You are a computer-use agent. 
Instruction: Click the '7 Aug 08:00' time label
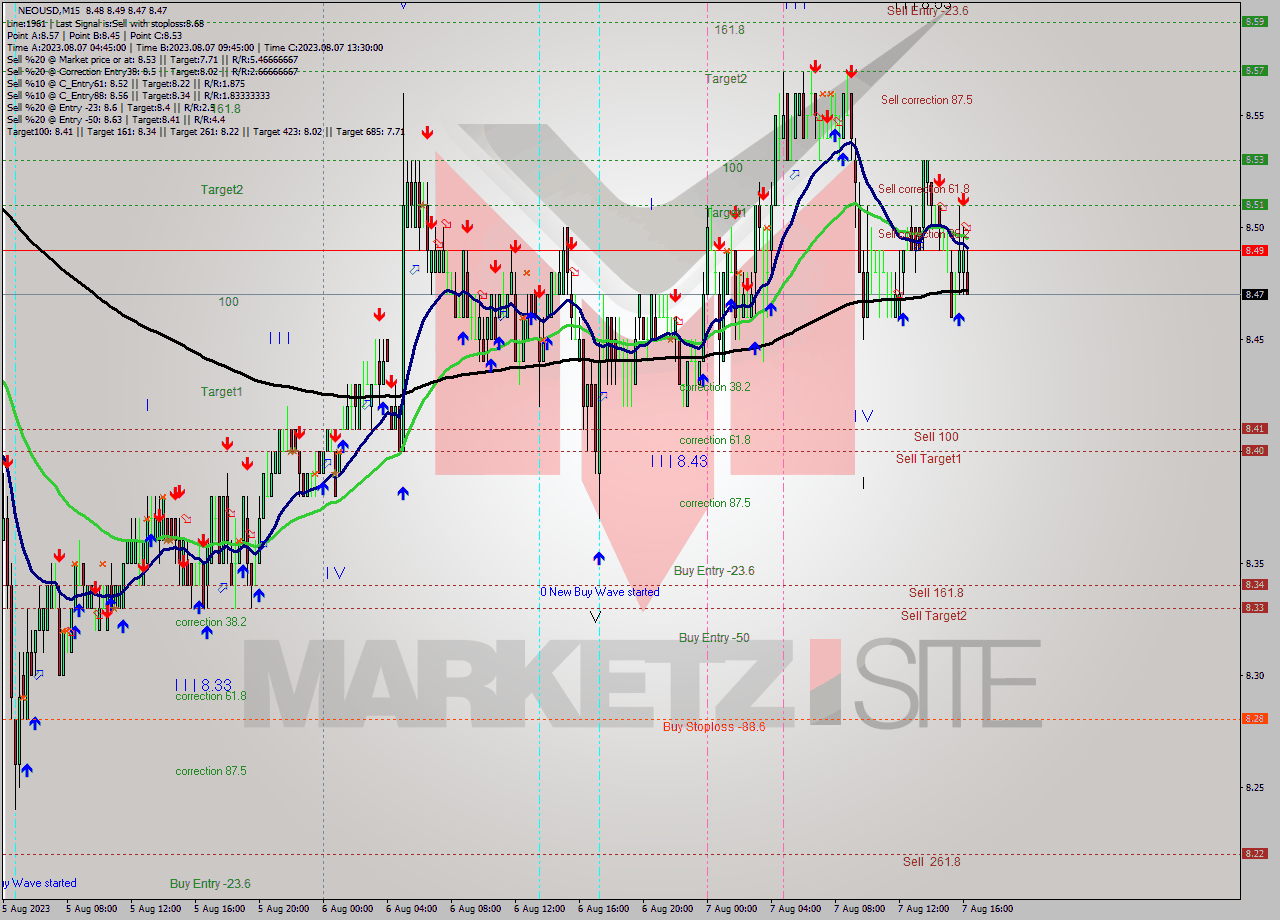pyautogui.click(x=860, y=909)
